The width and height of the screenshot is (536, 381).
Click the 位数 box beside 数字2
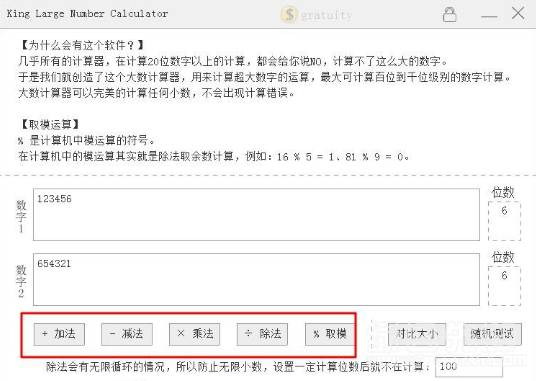[504, 286]
